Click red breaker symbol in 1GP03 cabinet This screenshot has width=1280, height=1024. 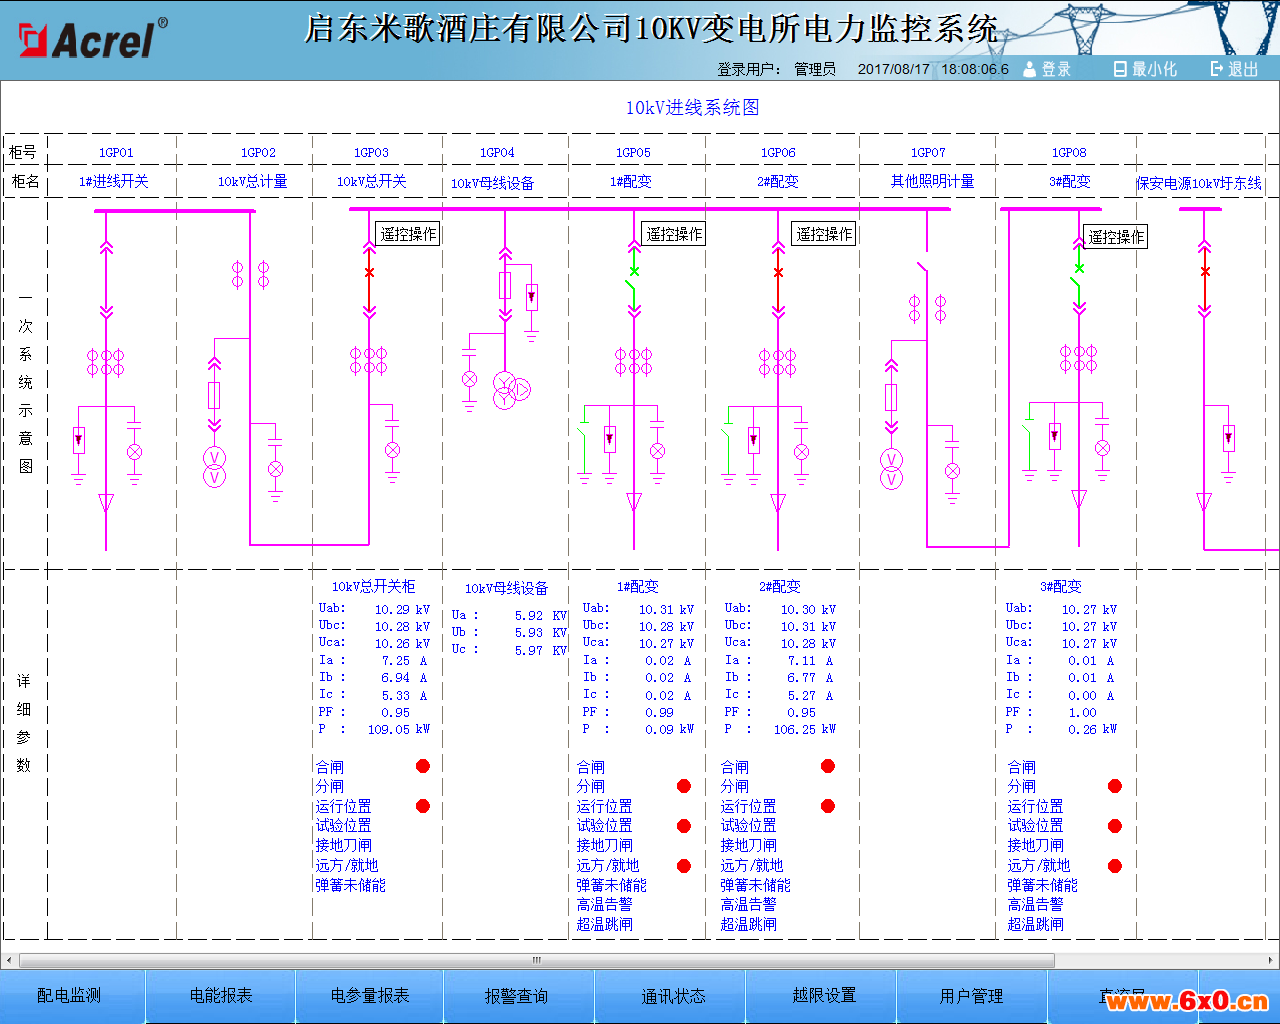click(369, 281)
